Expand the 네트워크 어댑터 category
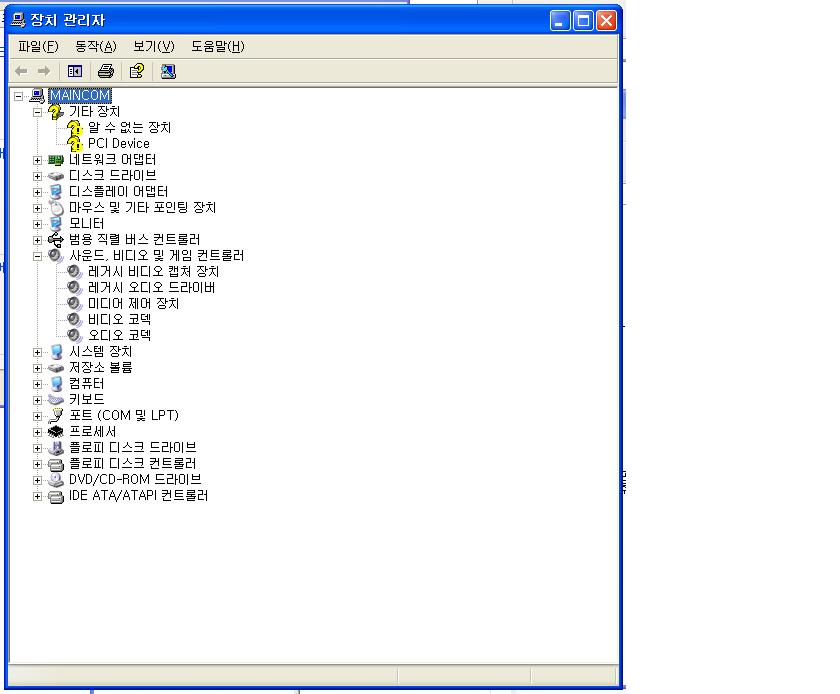This screenshot has width=840, height=694. [37, 160]
